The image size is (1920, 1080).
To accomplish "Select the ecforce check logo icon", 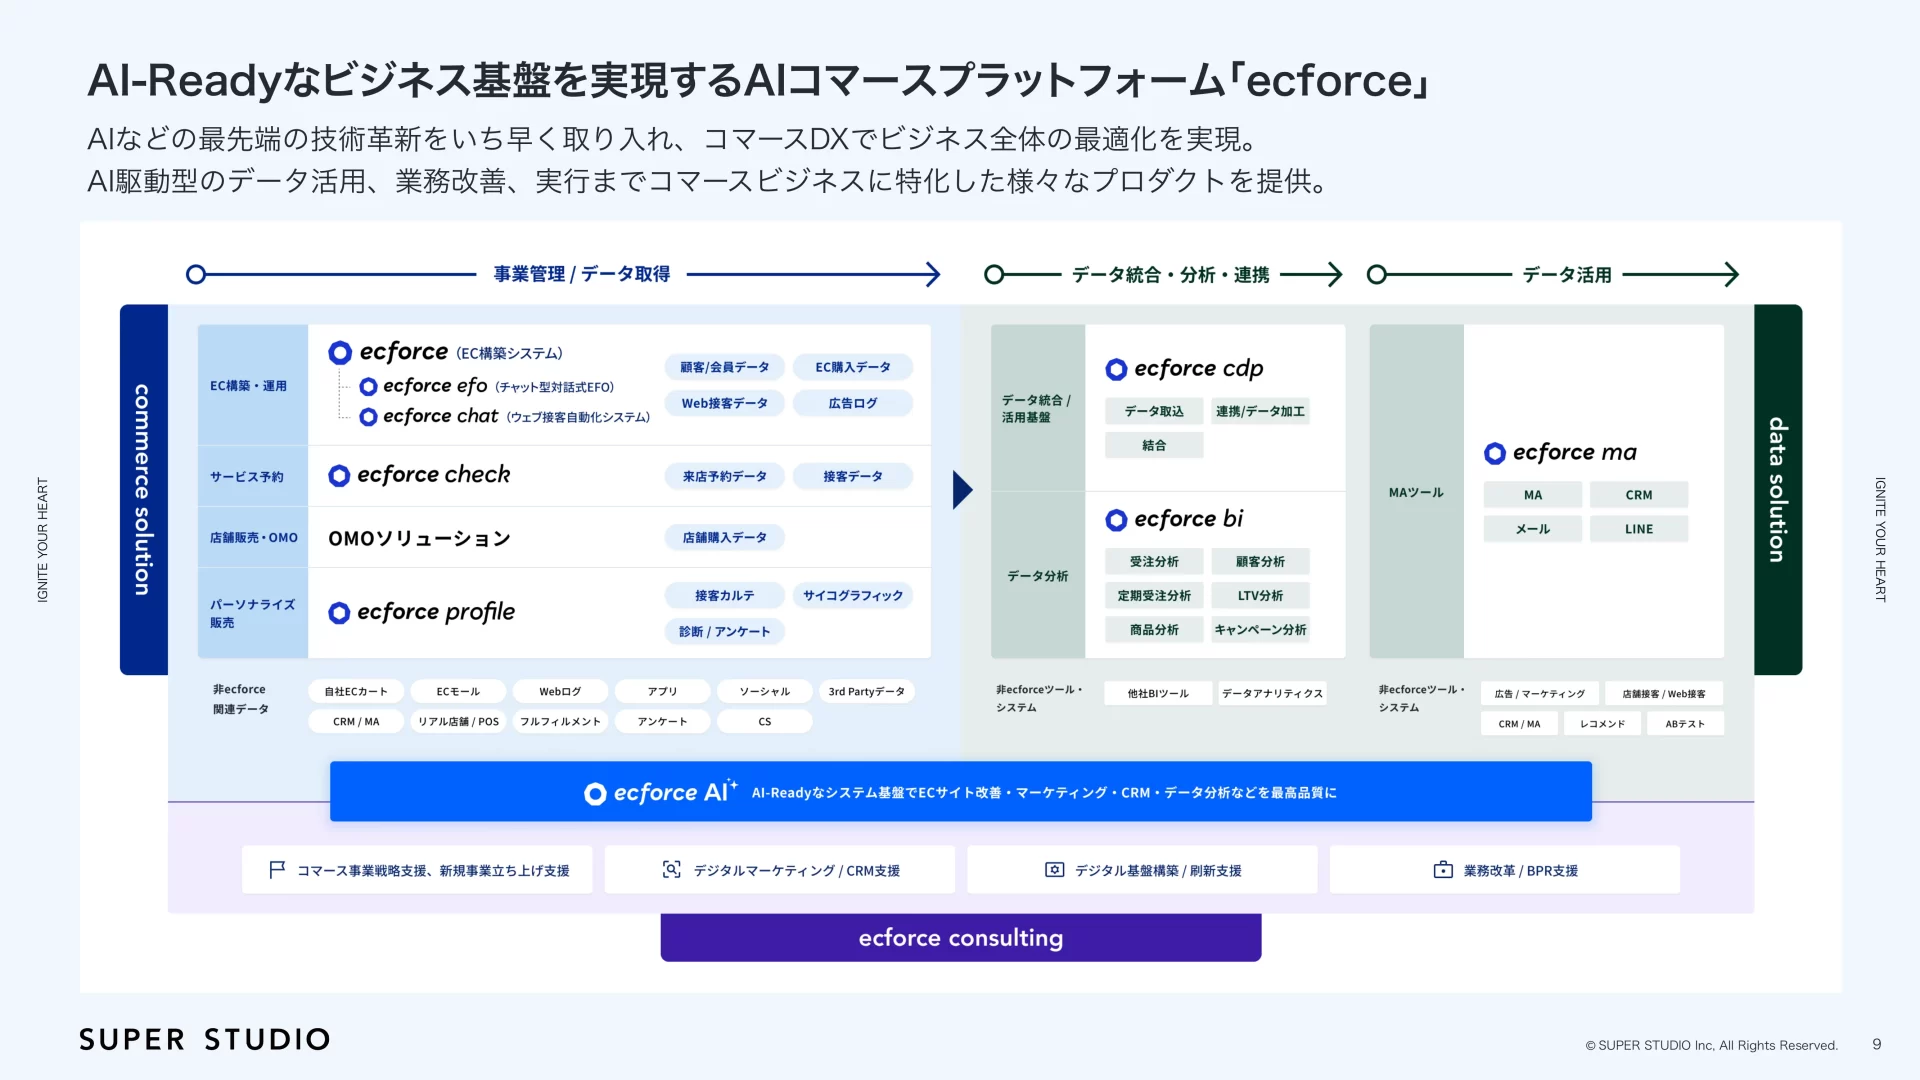I will (x=340, y=475).
